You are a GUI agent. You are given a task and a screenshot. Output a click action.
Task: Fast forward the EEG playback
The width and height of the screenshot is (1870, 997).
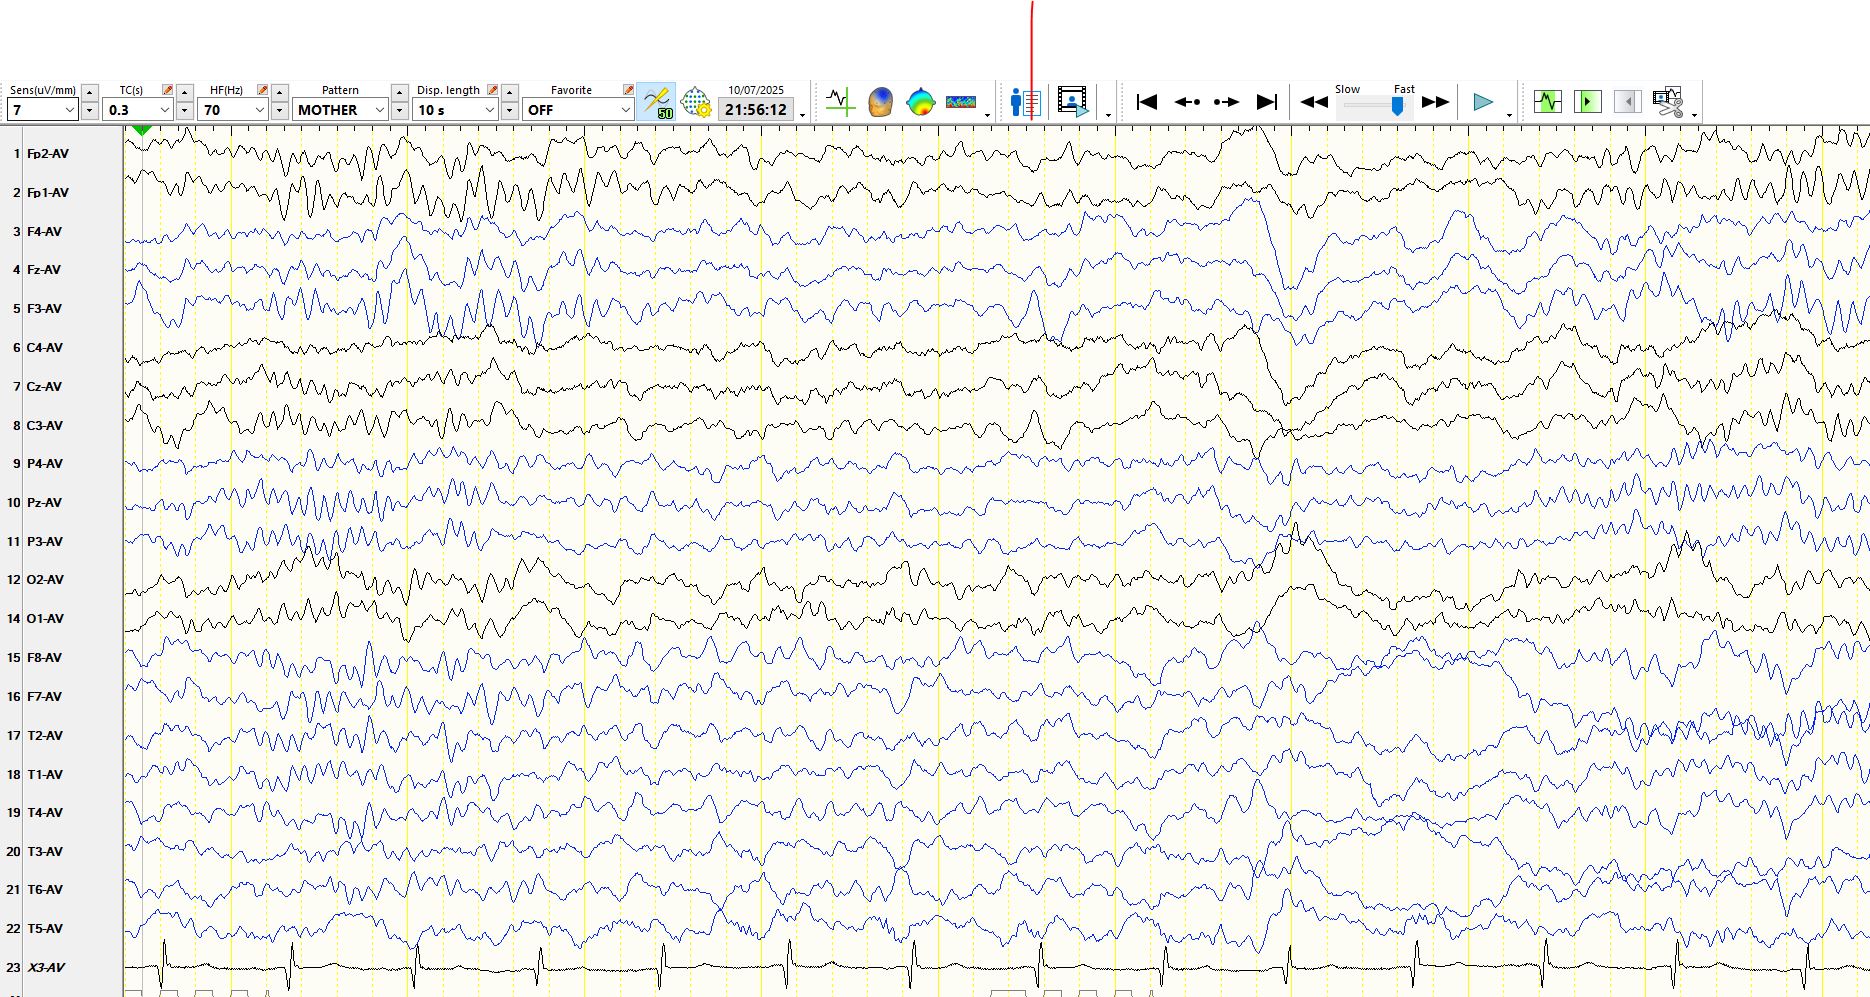click(1435, 102)
